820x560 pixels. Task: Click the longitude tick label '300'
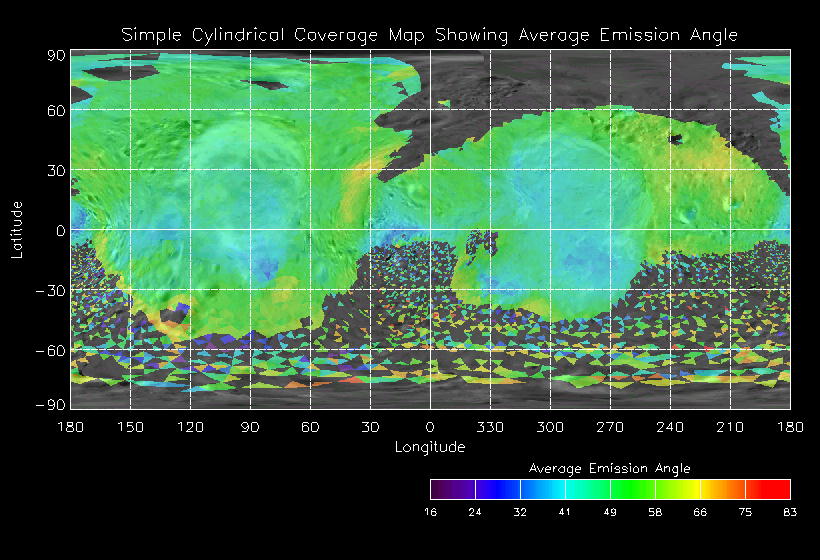click(550, 427)
